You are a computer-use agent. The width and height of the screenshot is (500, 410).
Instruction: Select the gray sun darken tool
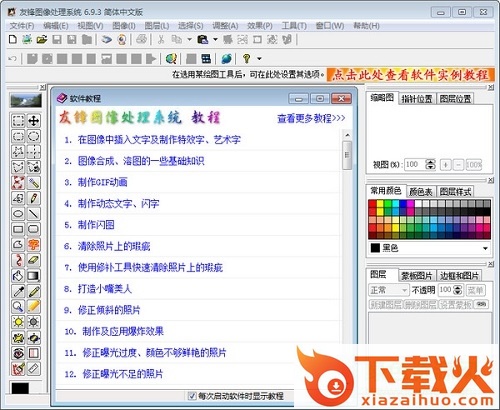click(34, 322)
